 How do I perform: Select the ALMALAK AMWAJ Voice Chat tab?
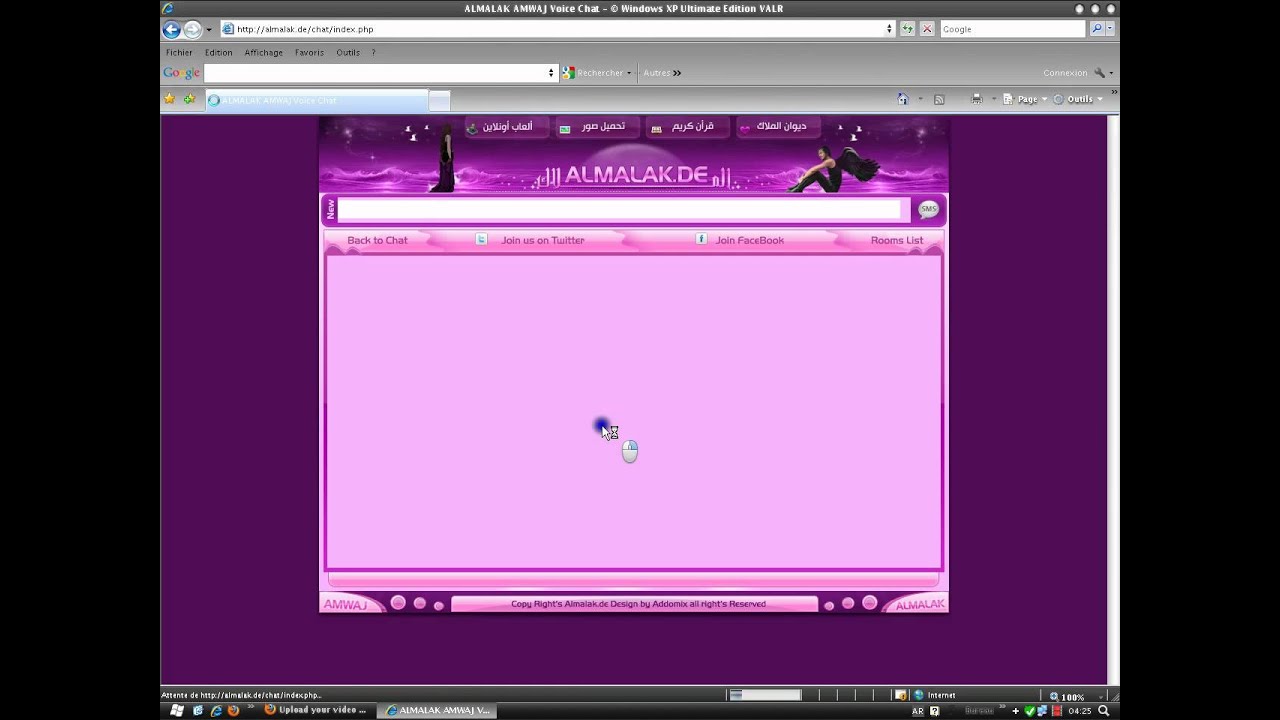coord(316,100)
